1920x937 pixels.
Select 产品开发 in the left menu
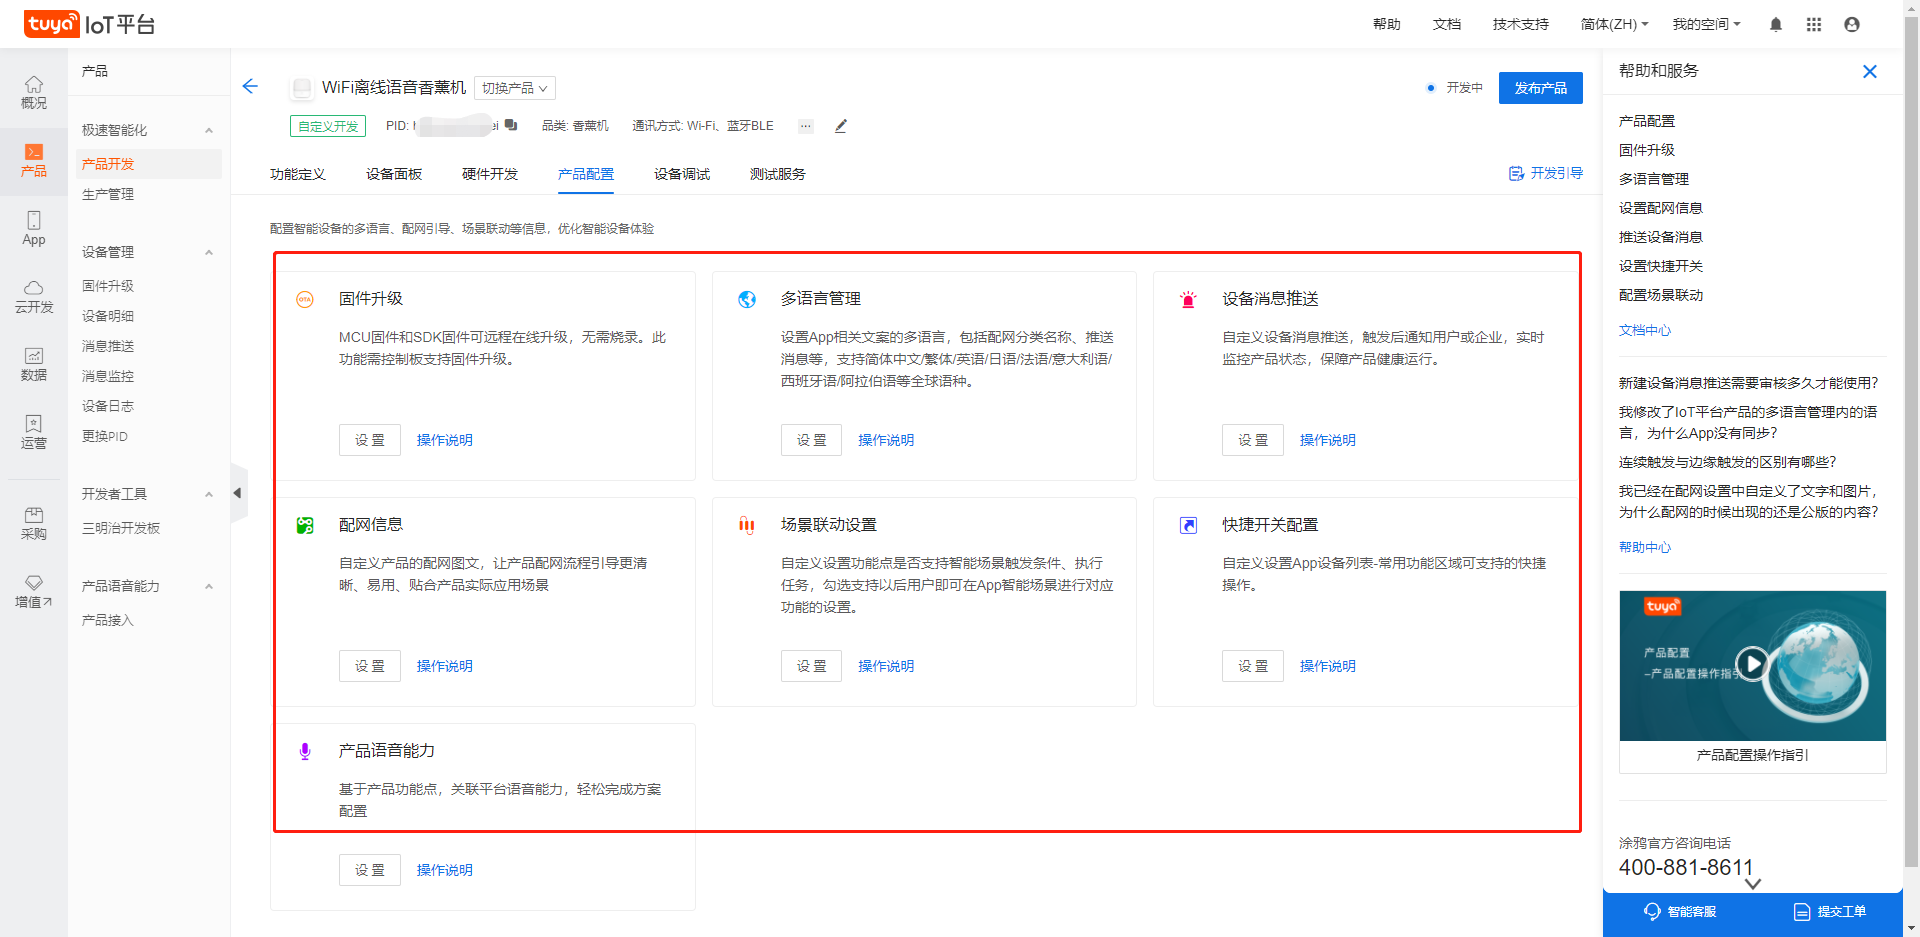[148, 164]
